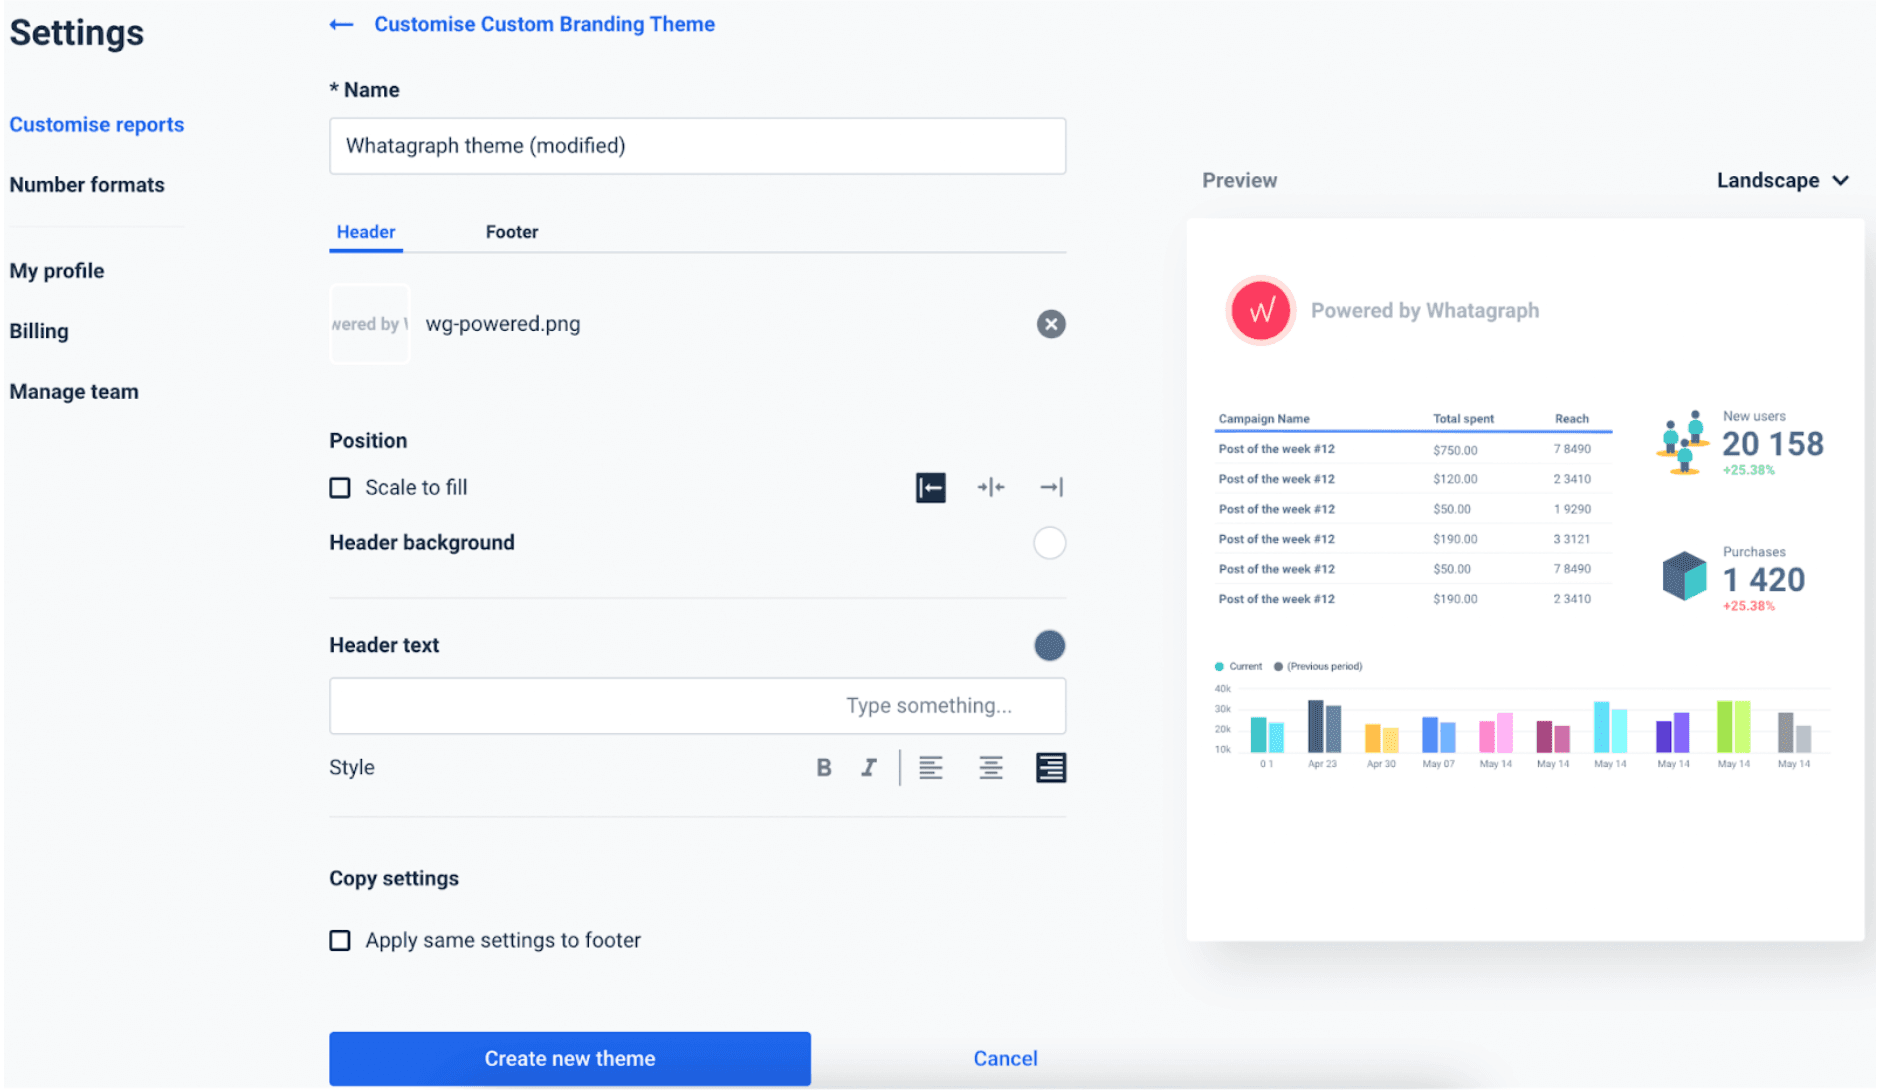Click the New users people icon

1682,442
